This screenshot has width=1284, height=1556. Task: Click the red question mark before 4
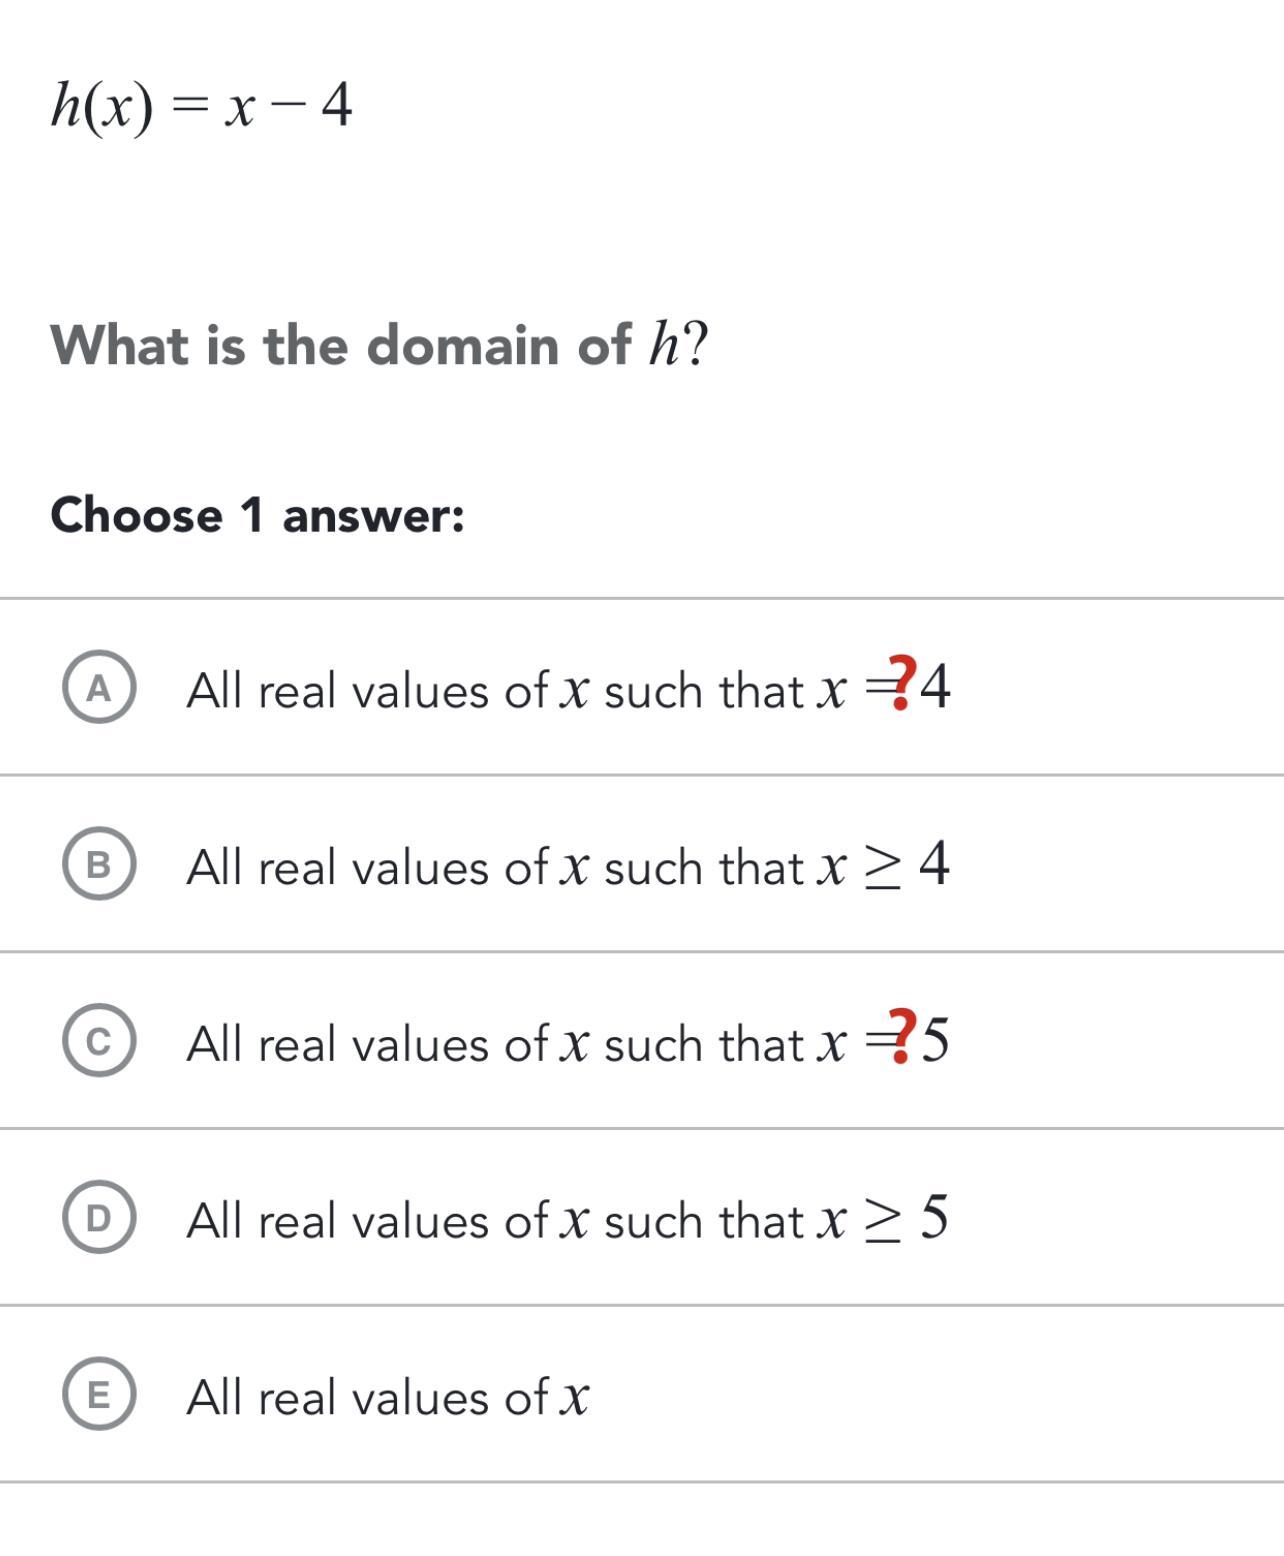(x=902, y=683)
